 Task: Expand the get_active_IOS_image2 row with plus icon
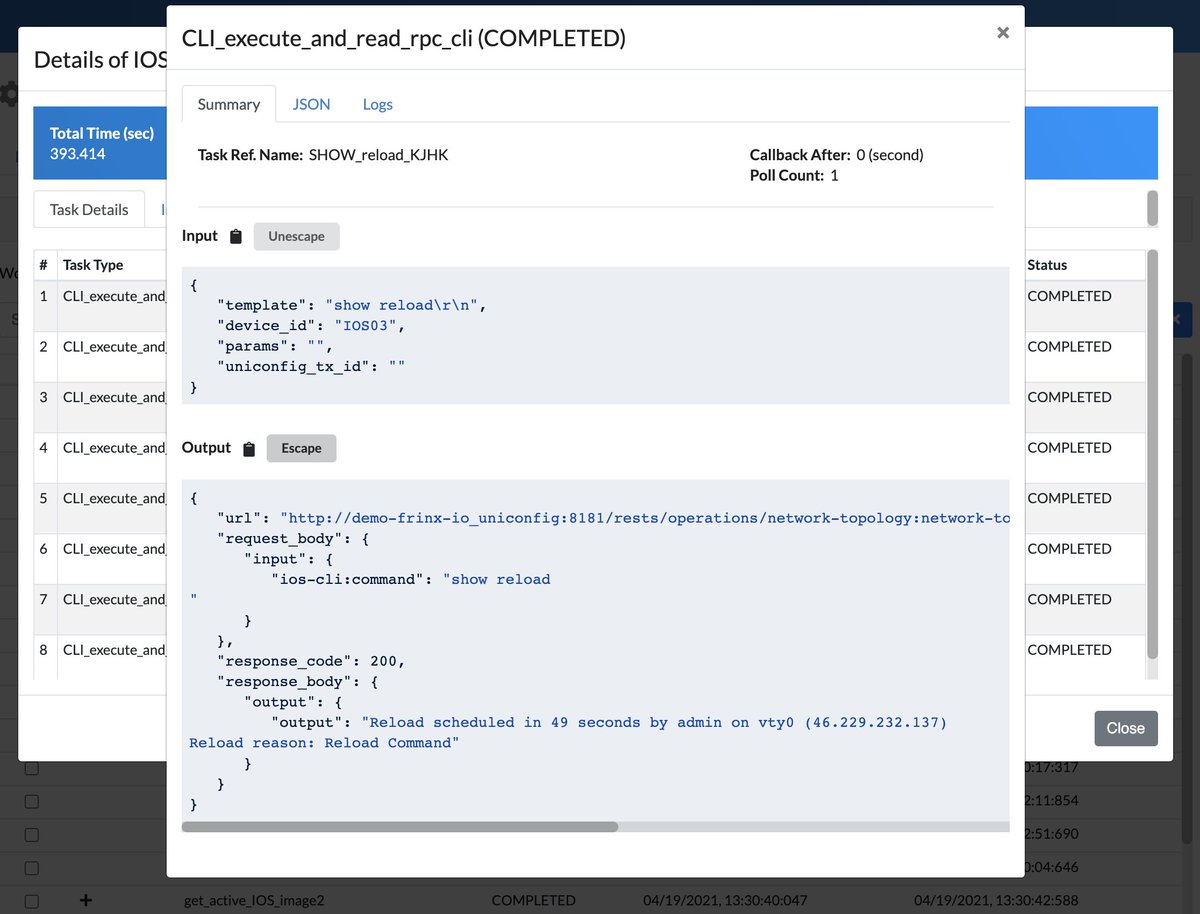coord(86,900)
